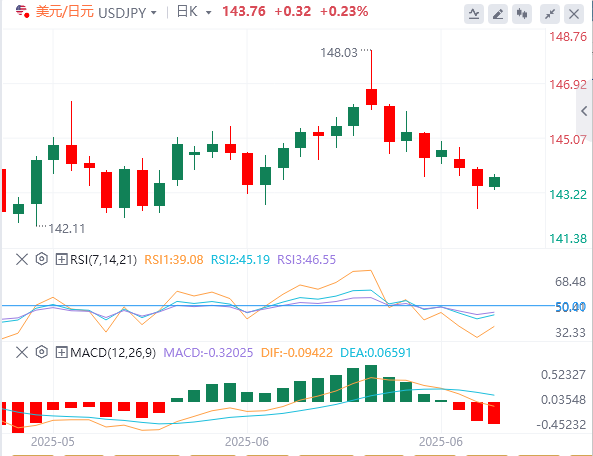
Task: Click the RSI 50 level line label
Action: coord(571,307)
